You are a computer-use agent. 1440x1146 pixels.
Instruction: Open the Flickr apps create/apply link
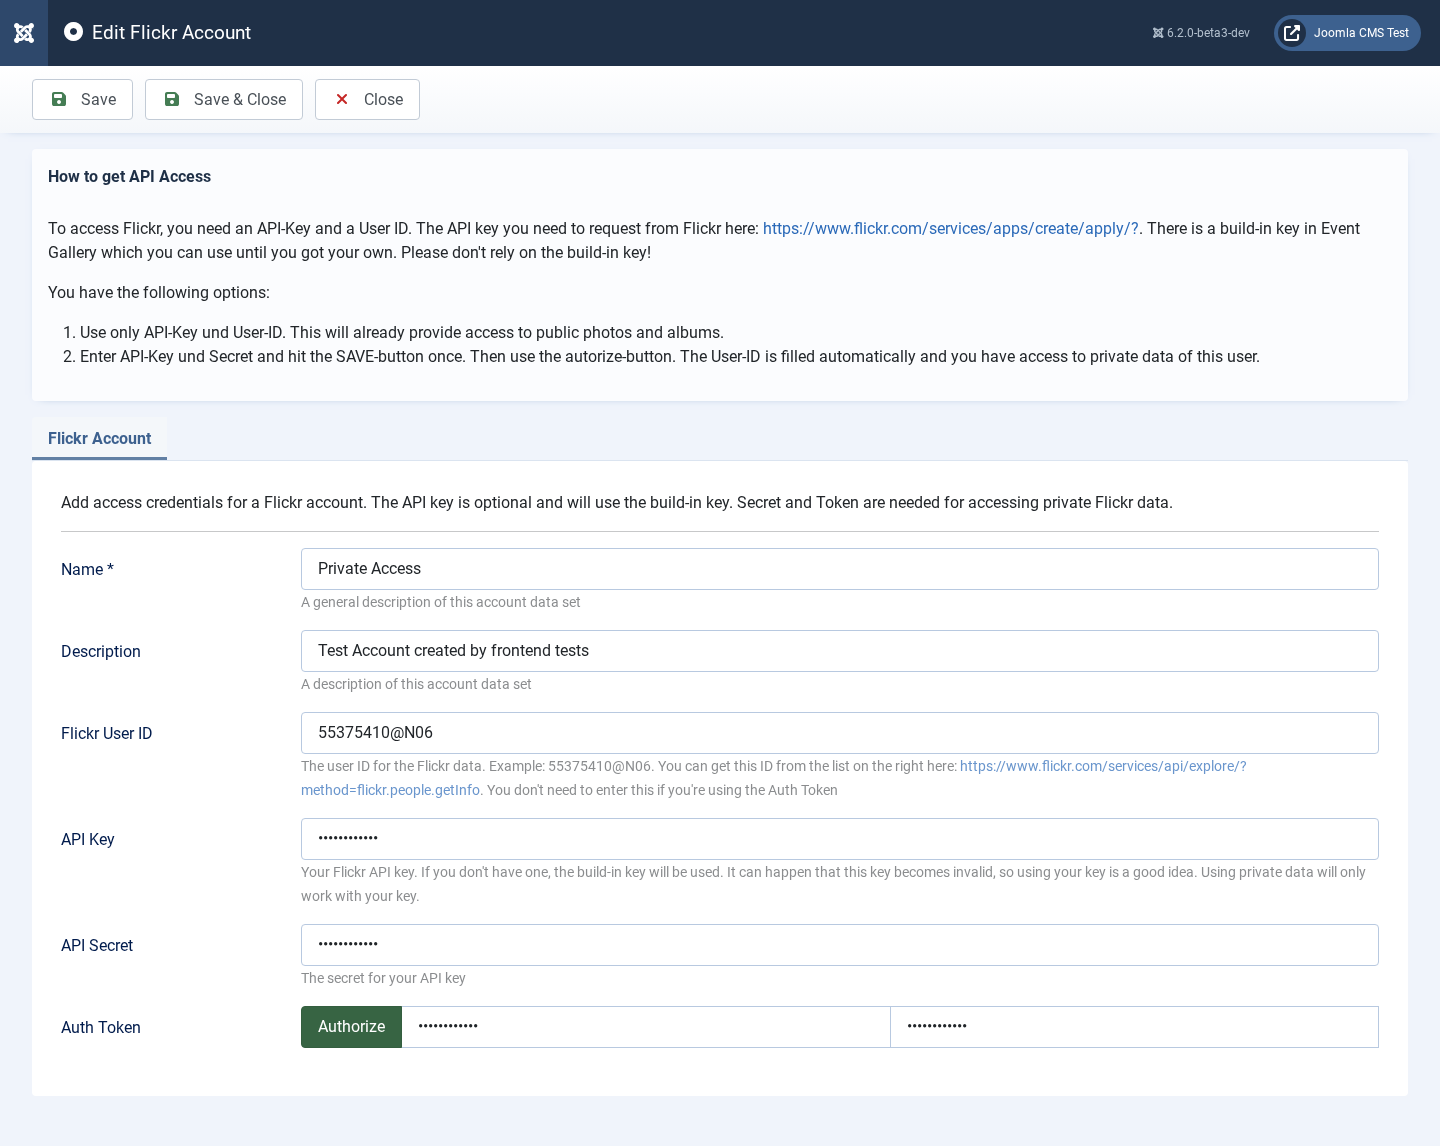coord(950,228)
